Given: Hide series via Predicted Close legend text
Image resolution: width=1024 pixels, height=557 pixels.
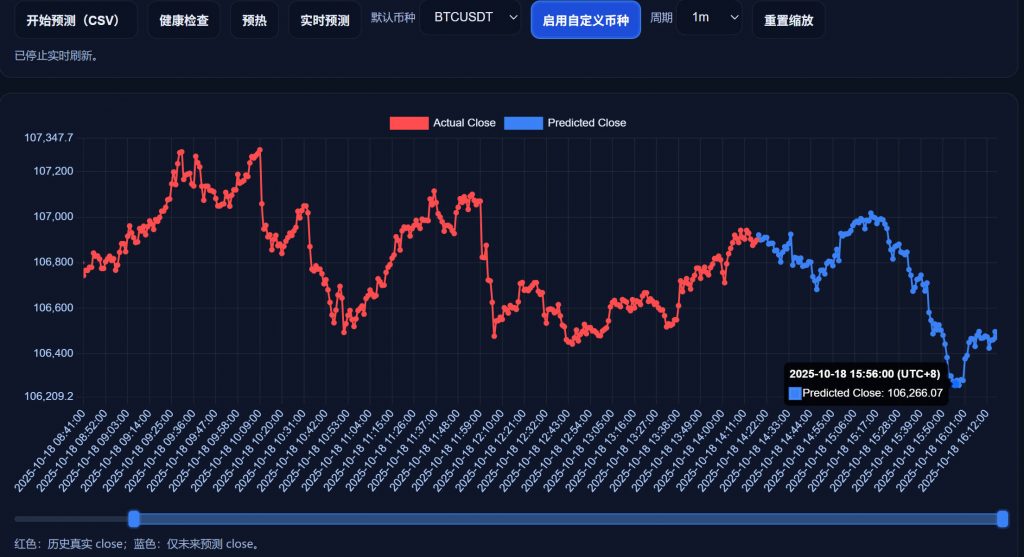Looking at the screenshot, I should [x=587, y=123].
